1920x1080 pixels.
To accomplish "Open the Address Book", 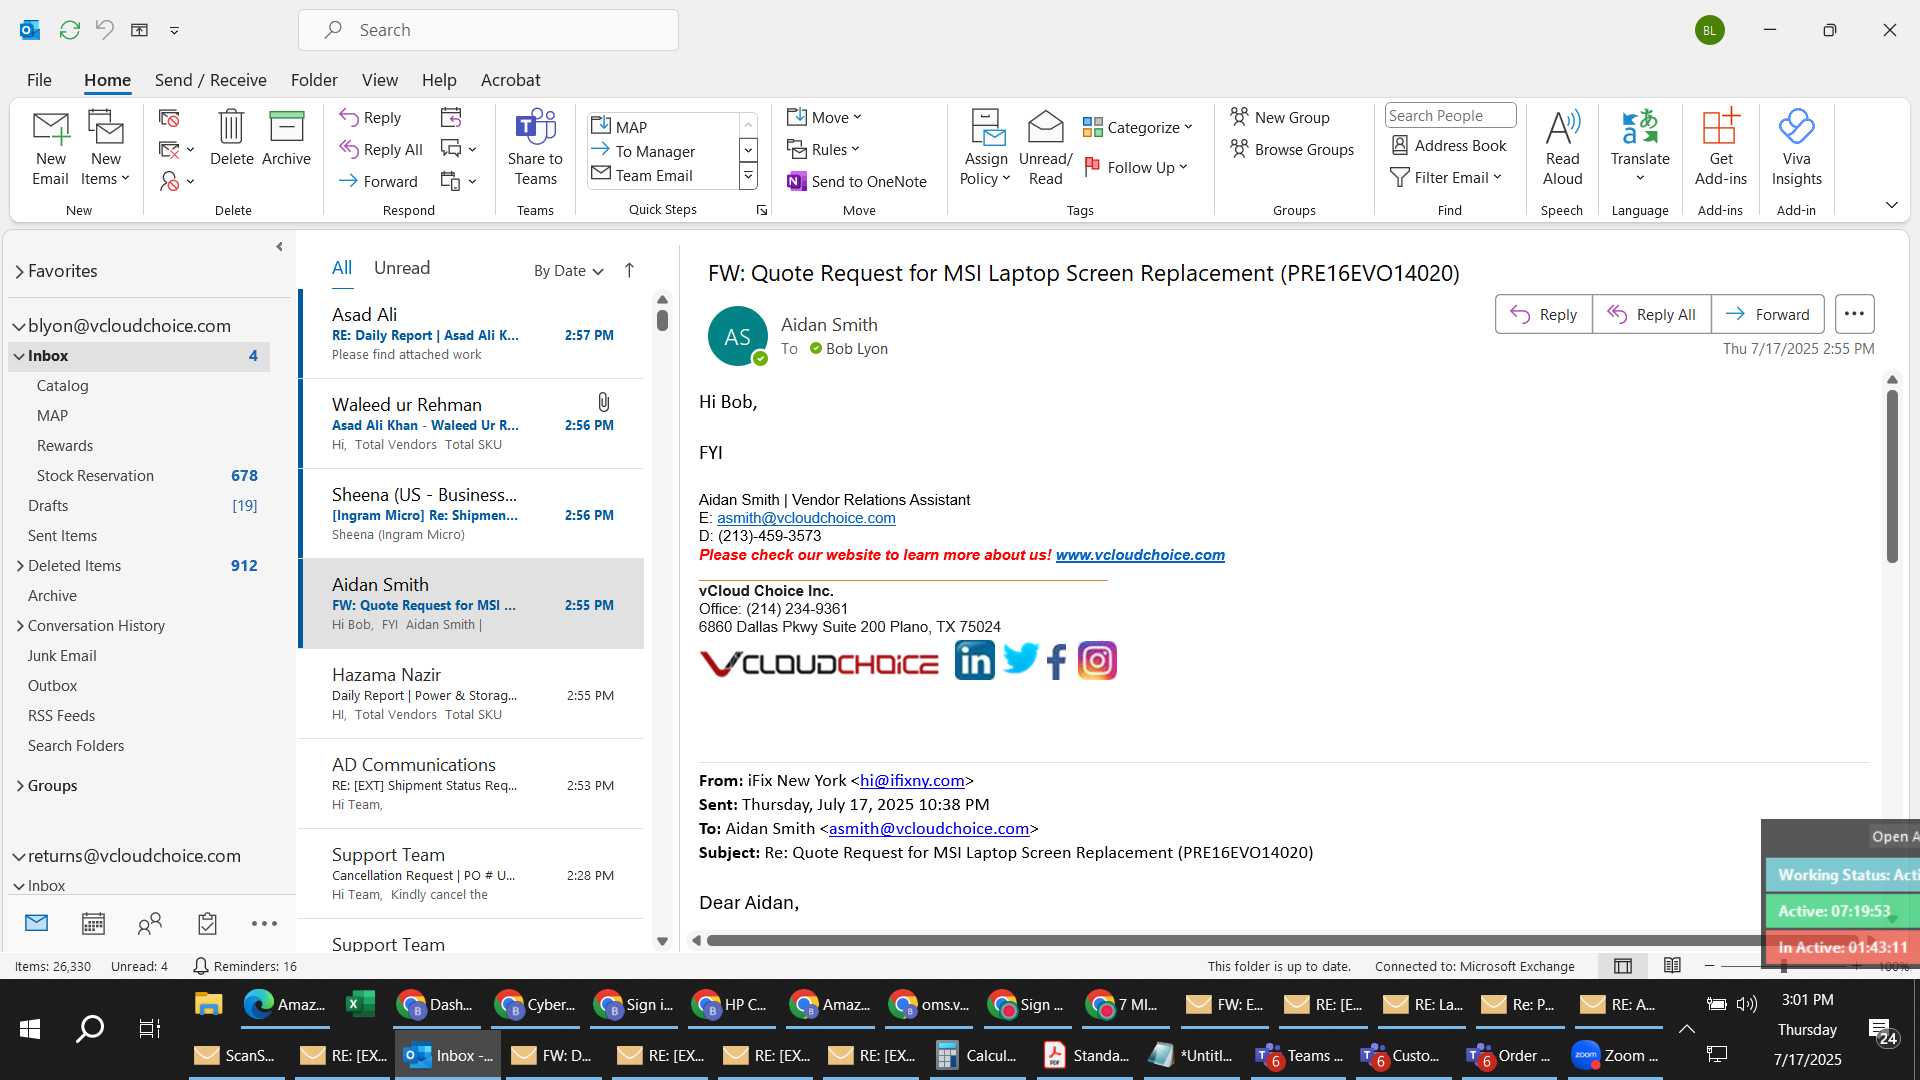I will tap(1449, 145).
